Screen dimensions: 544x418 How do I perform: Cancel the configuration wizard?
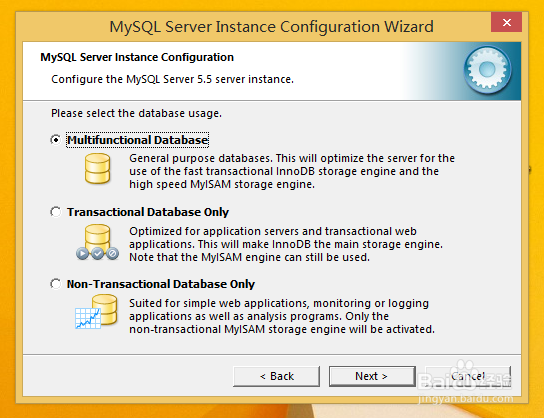tap(468, 376)
